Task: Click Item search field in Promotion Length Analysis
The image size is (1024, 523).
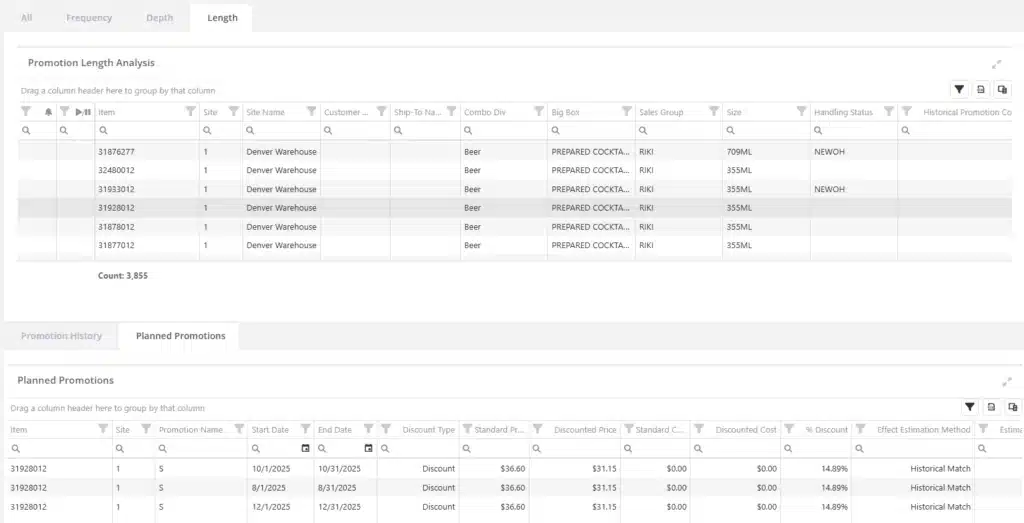Action: [147, 131]
